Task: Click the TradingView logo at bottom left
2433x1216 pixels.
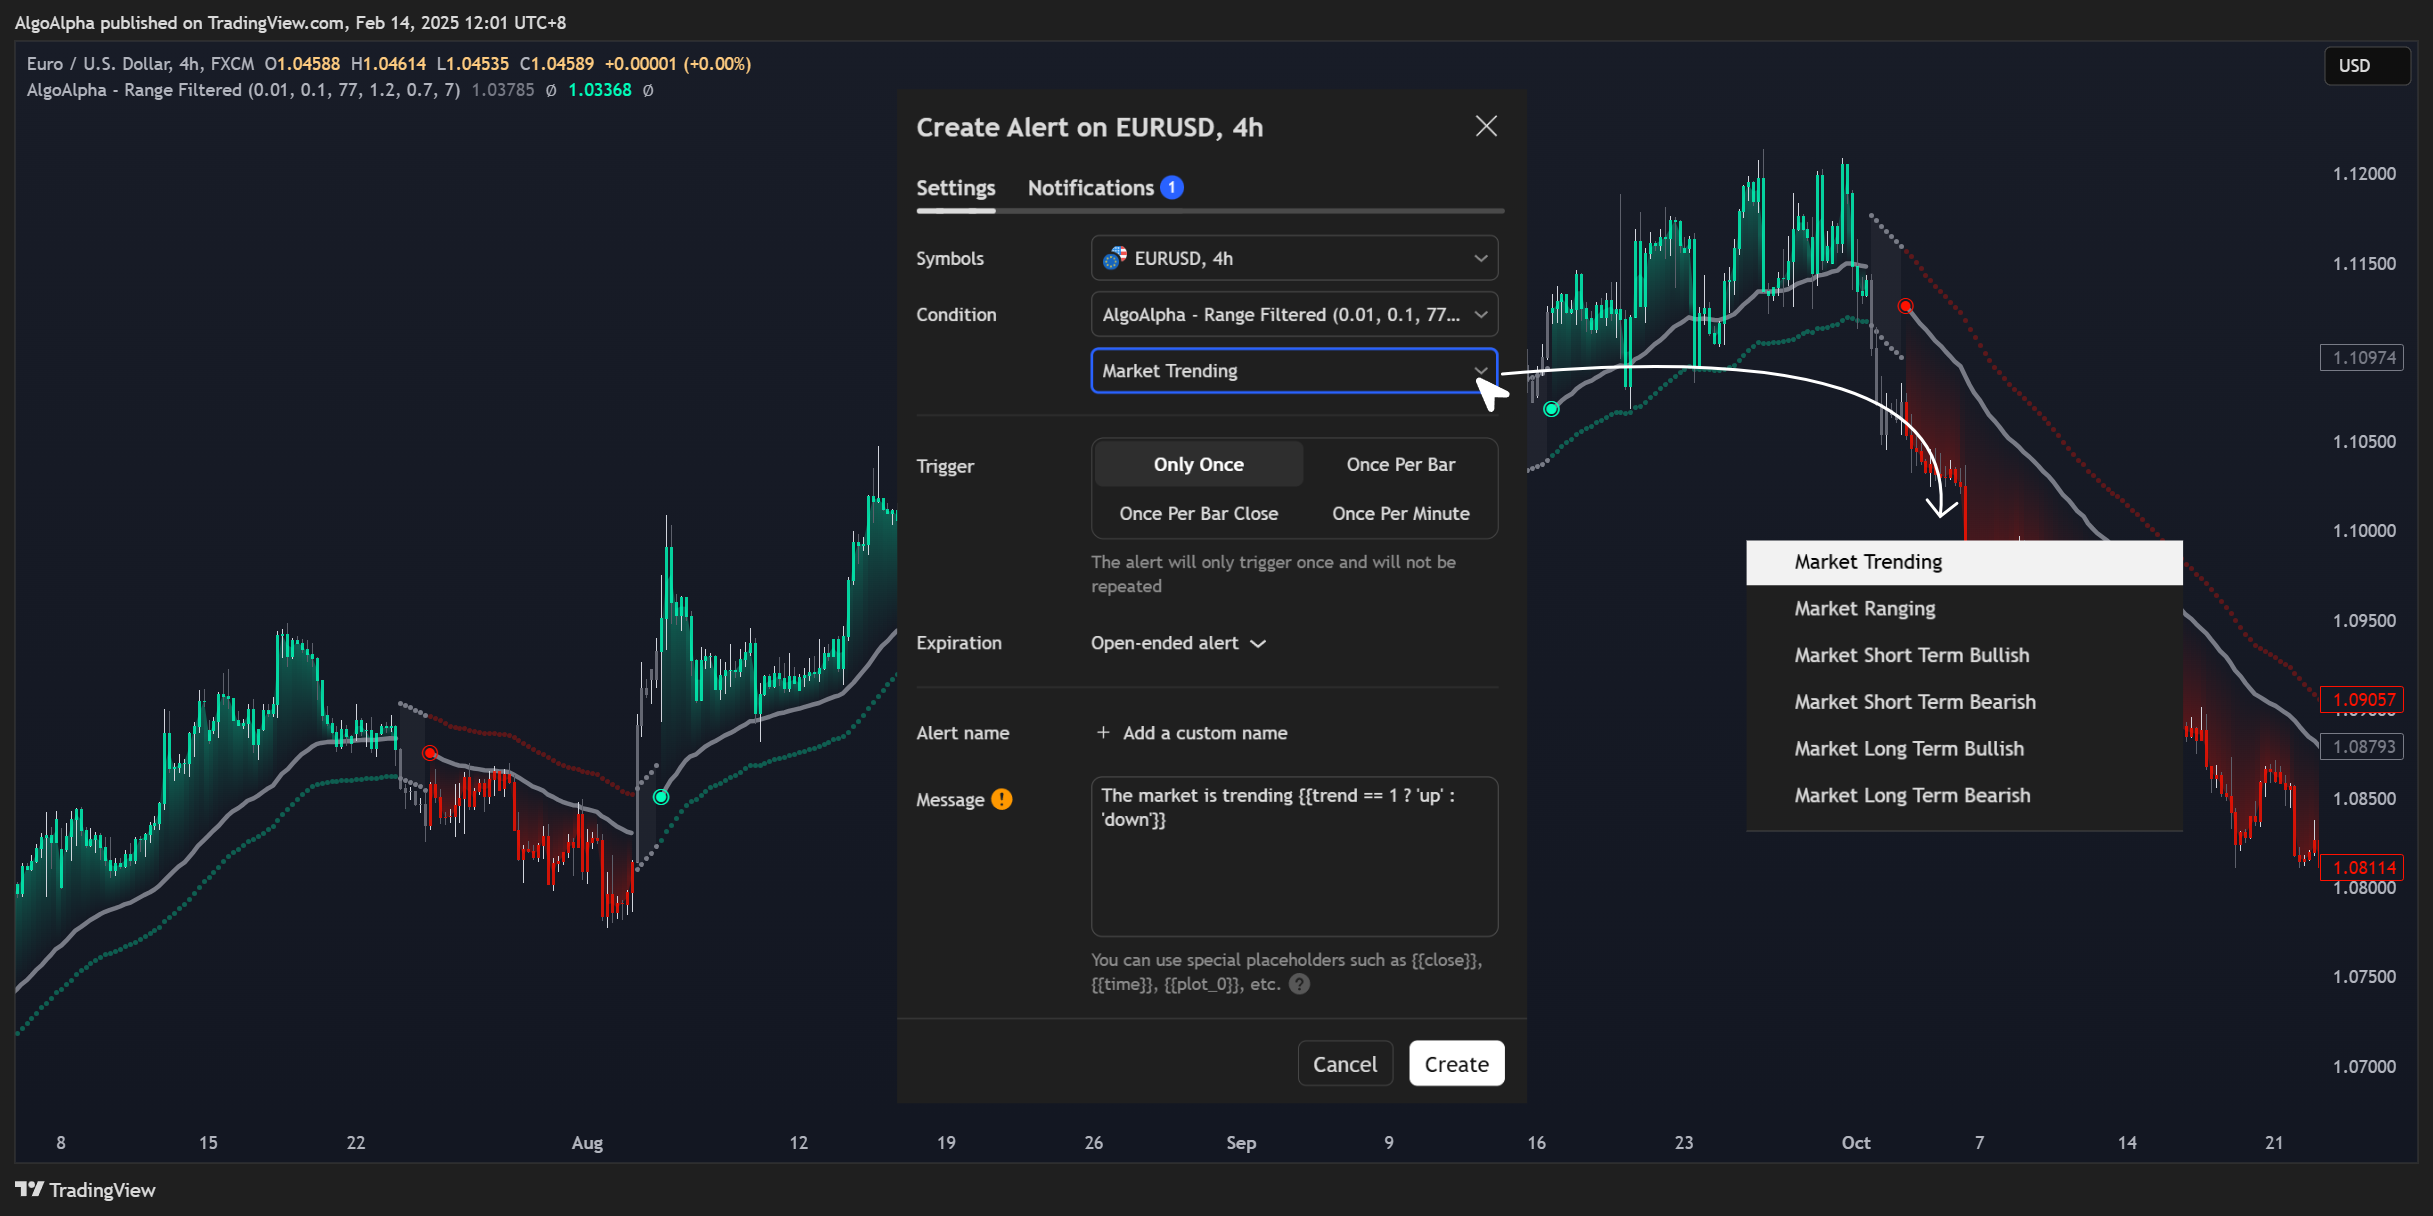Action: pos(85,1190)
